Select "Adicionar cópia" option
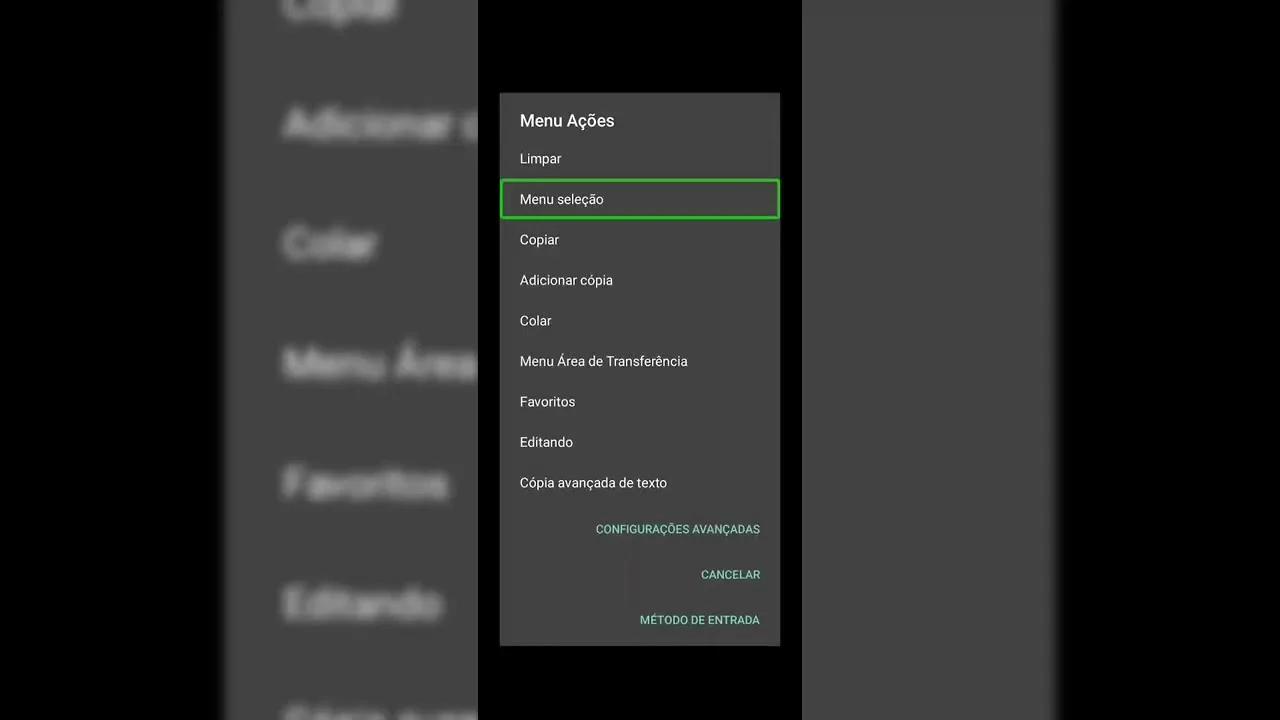The image size is (1280, 720). pos(566,280)
